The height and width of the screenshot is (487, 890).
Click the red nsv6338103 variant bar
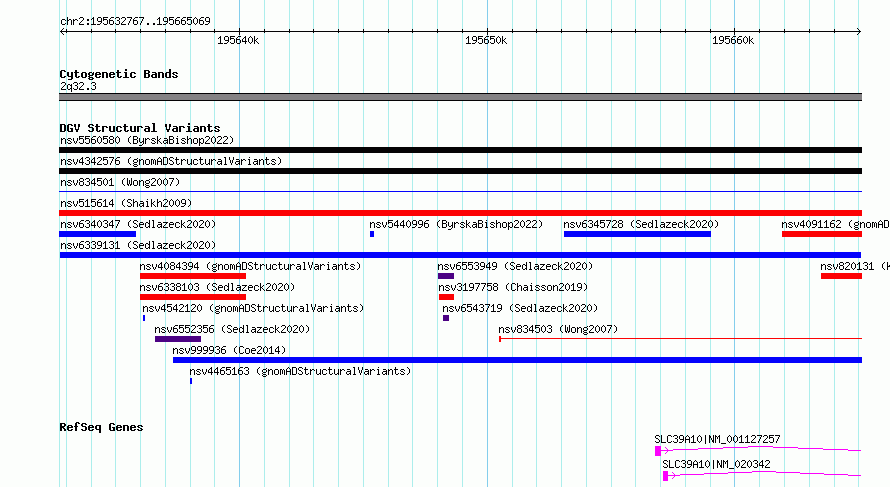(193, 297)
